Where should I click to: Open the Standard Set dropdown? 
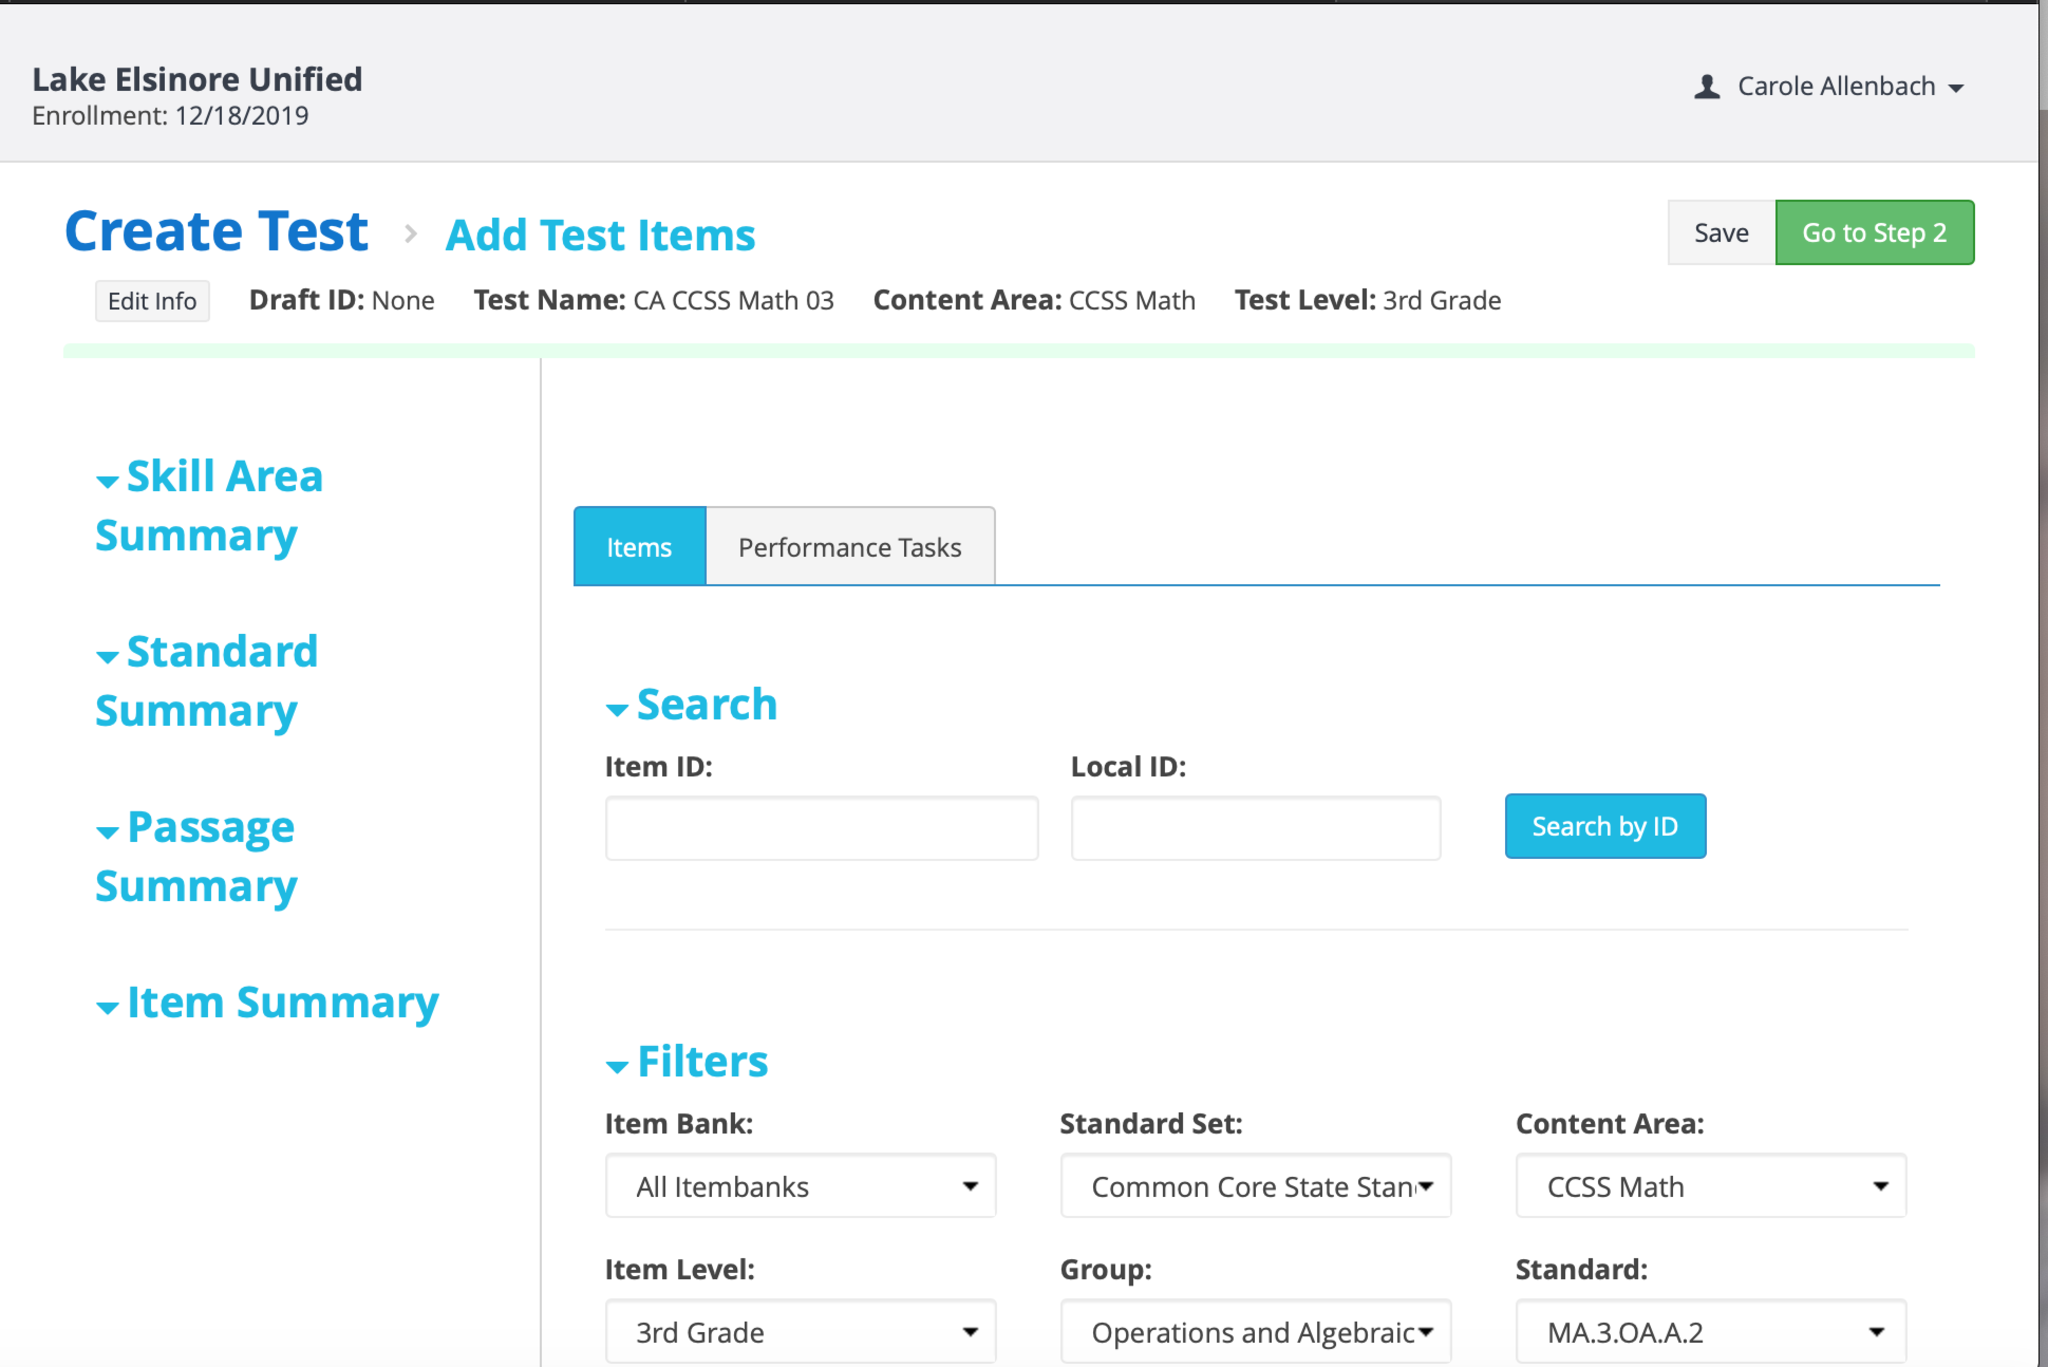pos(1255,1186)
